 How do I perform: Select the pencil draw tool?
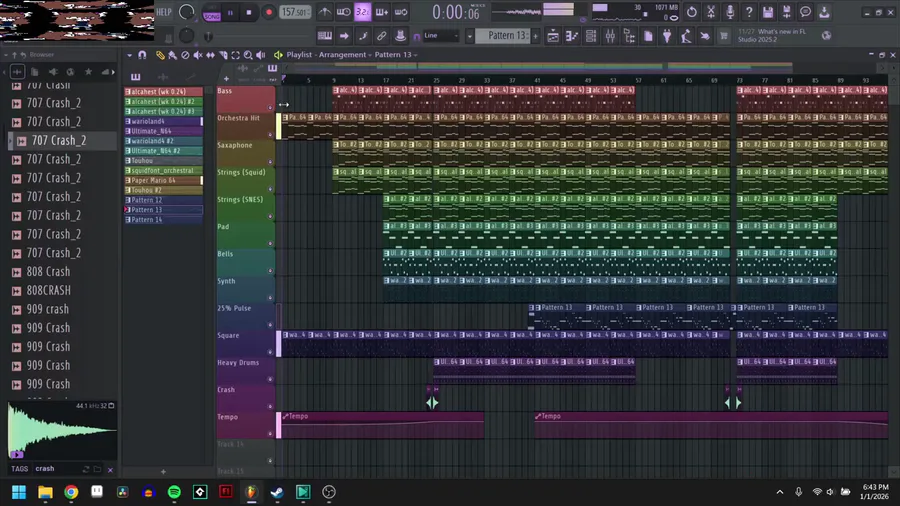click(160, 55)
